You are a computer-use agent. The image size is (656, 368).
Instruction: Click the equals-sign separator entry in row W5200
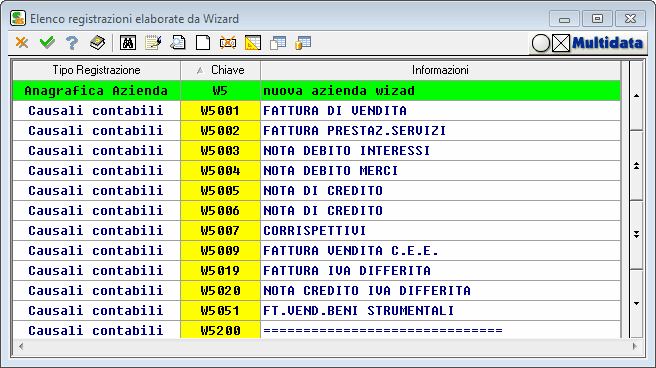click(440, 330)
